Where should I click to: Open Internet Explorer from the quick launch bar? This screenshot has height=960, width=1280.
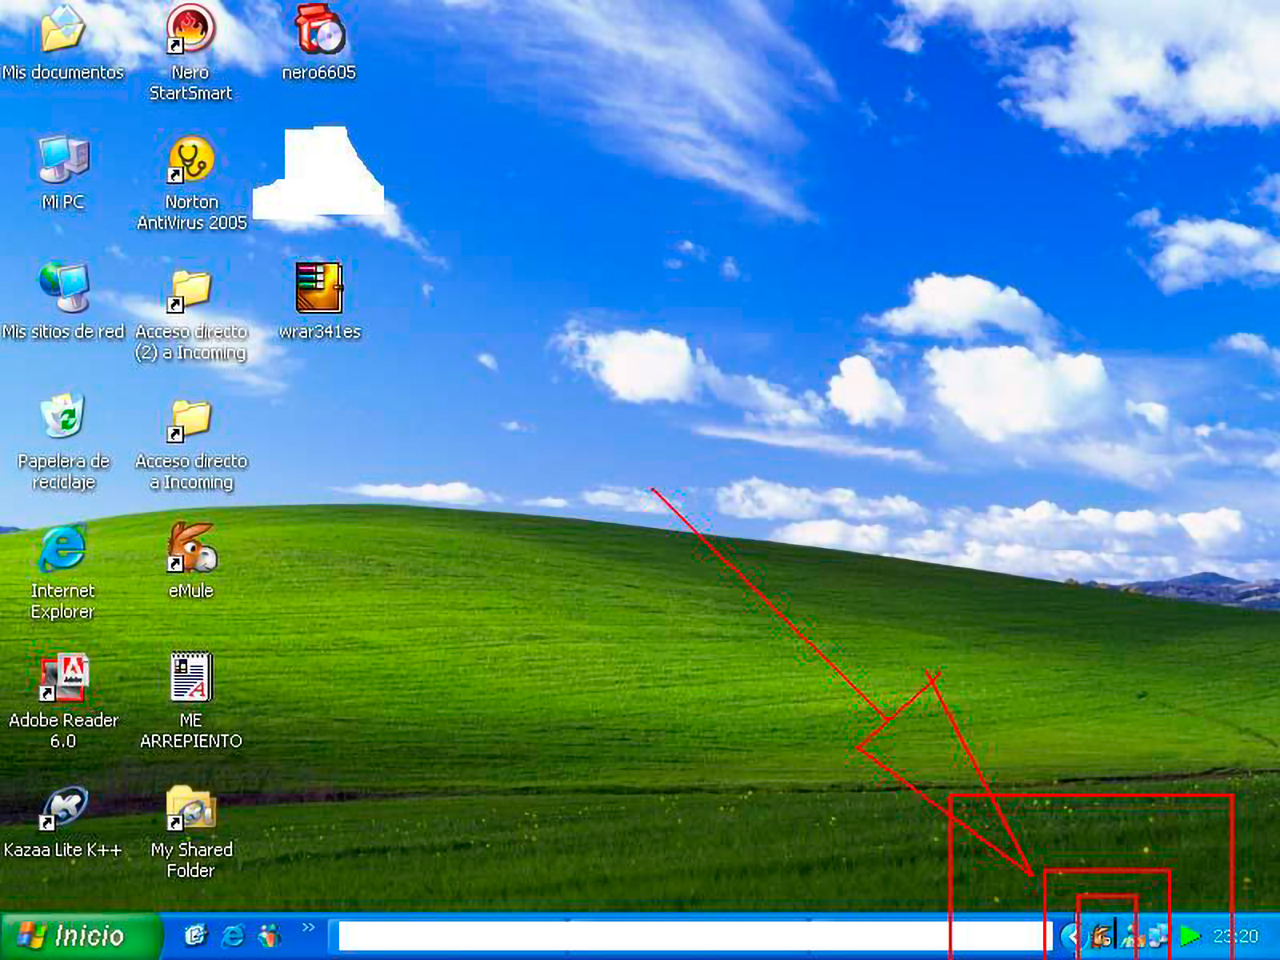233,936
